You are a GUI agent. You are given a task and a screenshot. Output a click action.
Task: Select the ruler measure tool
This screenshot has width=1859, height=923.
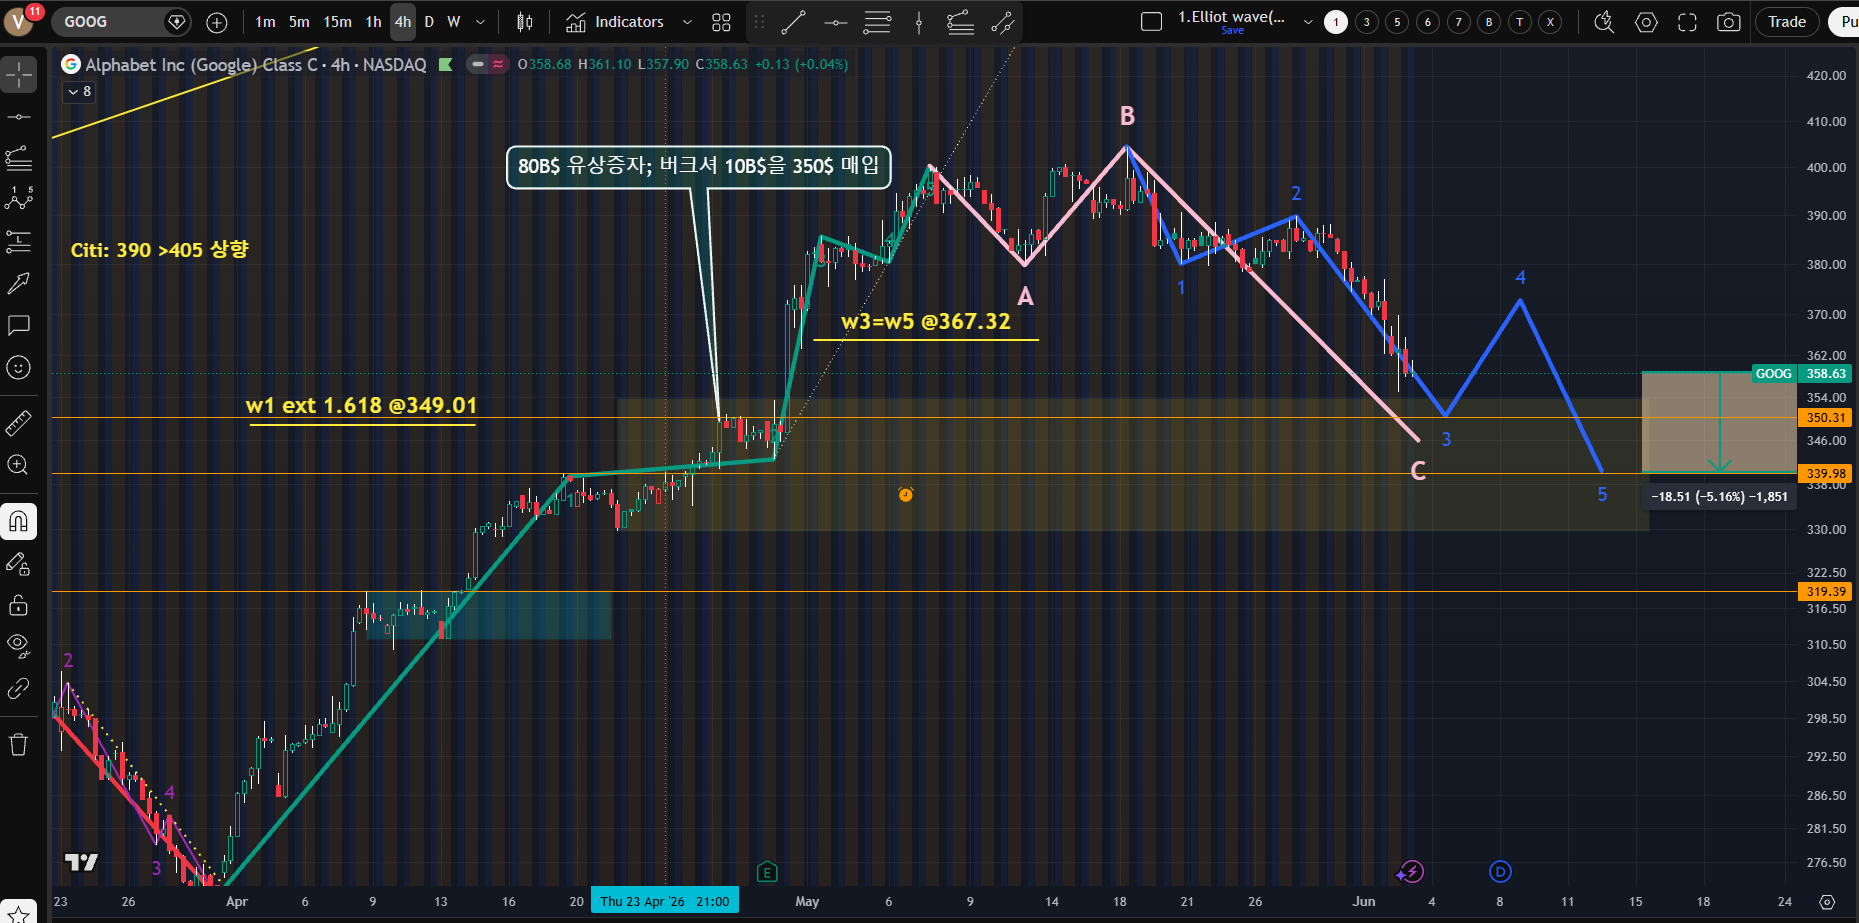click(19, 423)
